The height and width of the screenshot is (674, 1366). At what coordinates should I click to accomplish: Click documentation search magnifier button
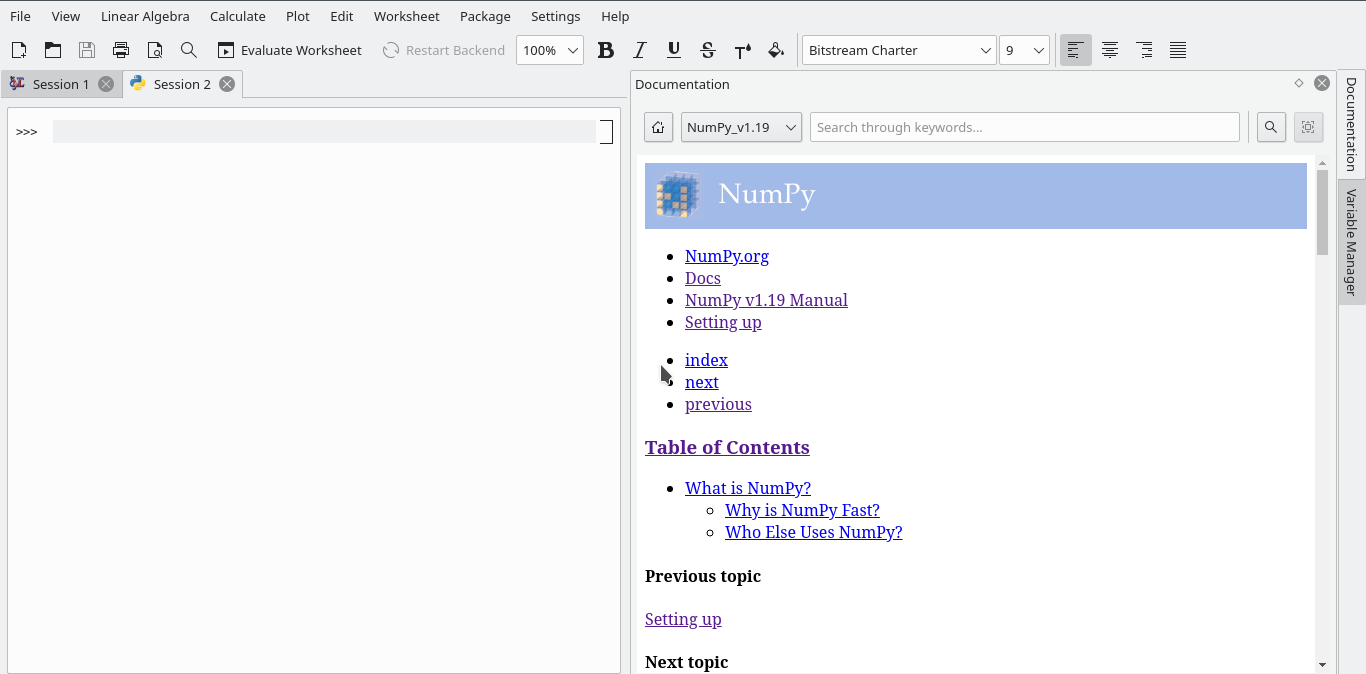[x=1271, y=127]
